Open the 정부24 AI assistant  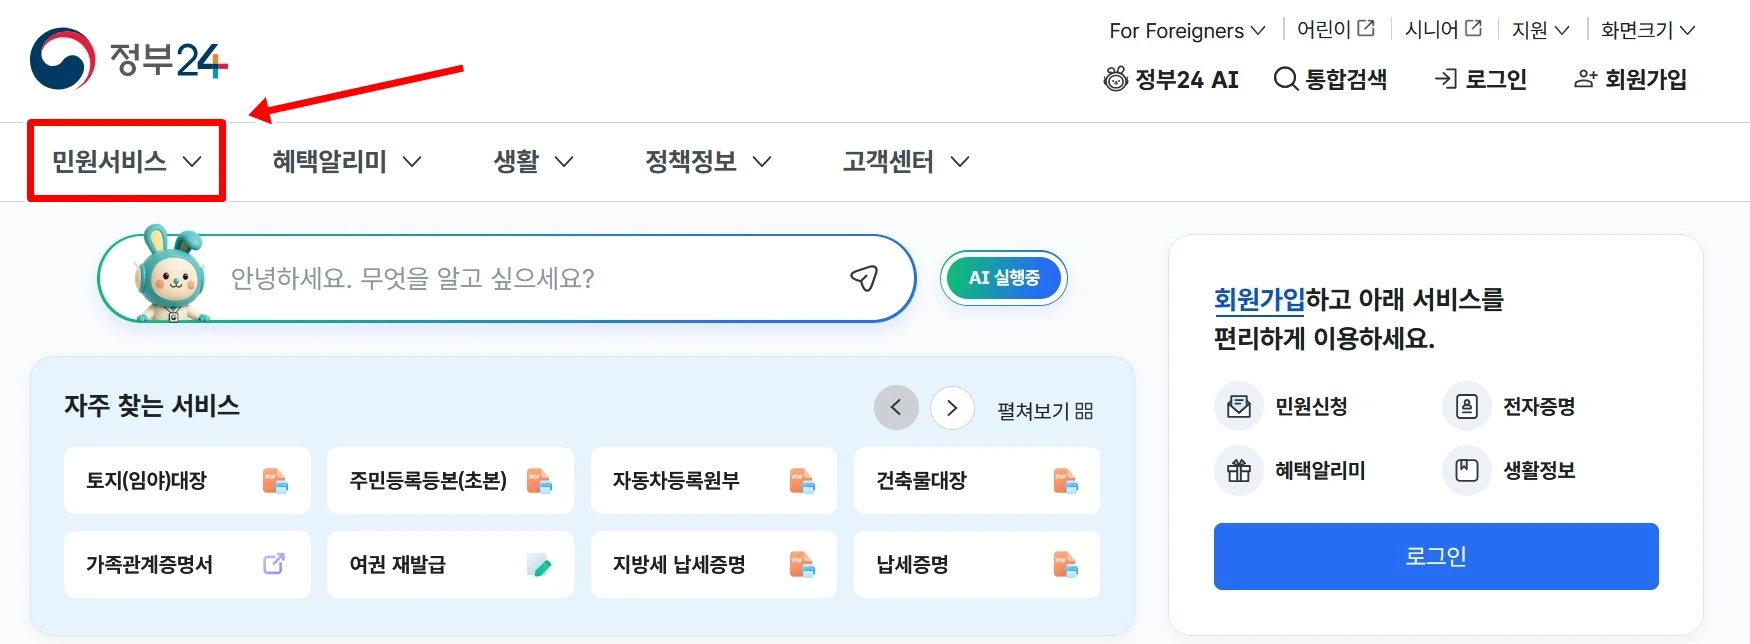tap(1171, 79)
